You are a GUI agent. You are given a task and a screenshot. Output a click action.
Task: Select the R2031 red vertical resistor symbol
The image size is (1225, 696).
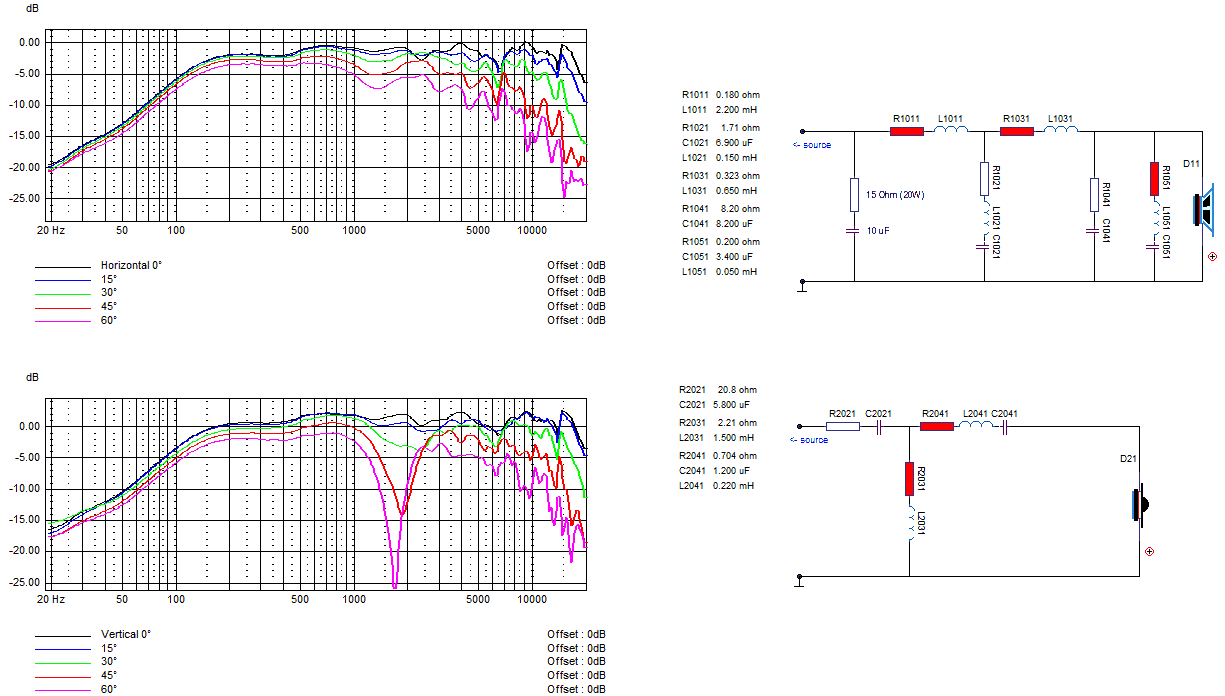coord(909,479)
